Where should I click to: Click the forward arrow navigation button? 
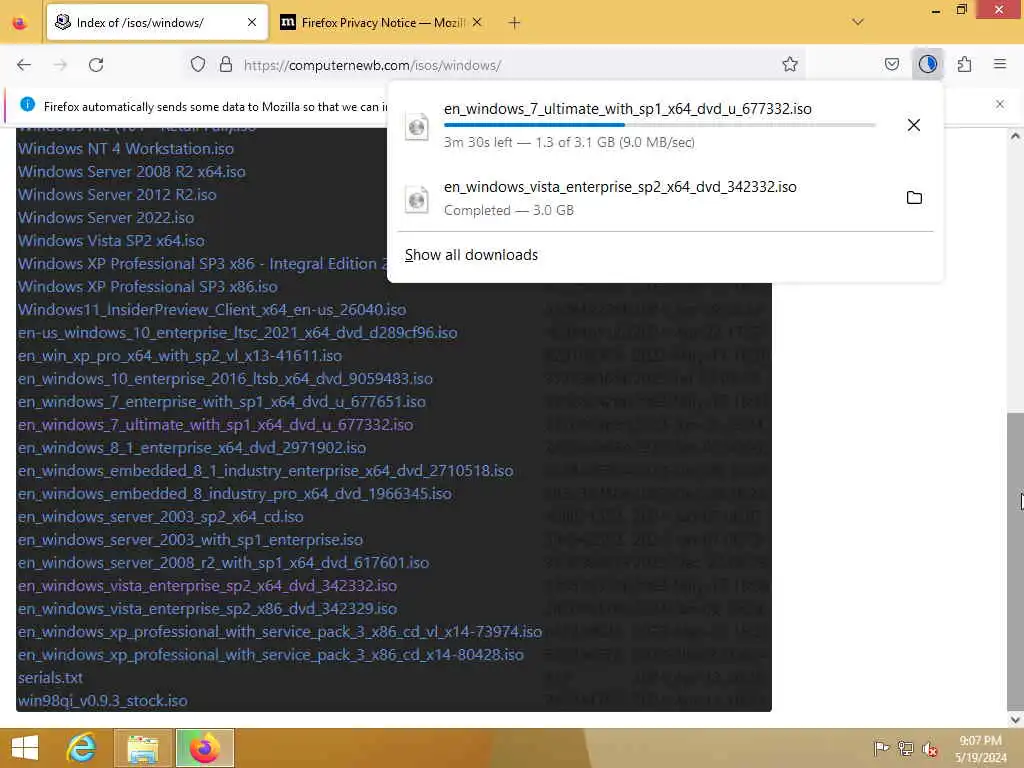pyautogui.click(x=60, y=65)
